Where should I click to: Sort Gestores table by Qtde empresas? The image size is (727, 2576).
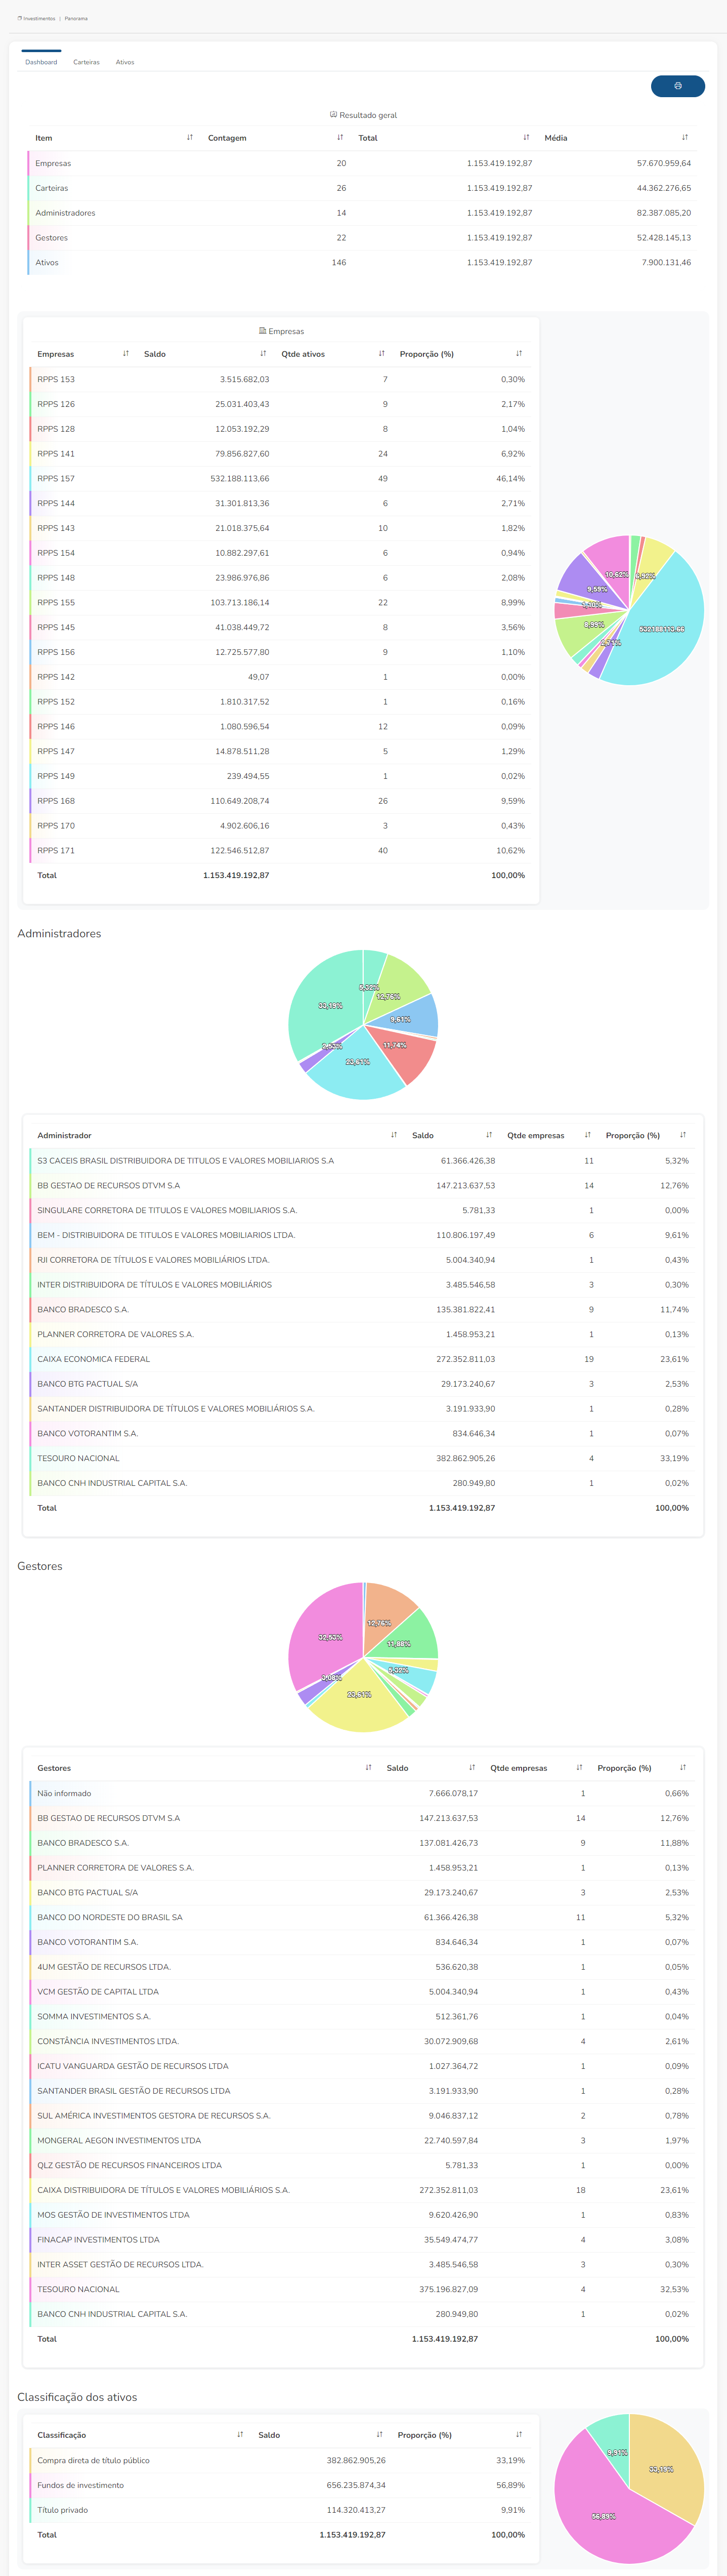pos(579,1768)
